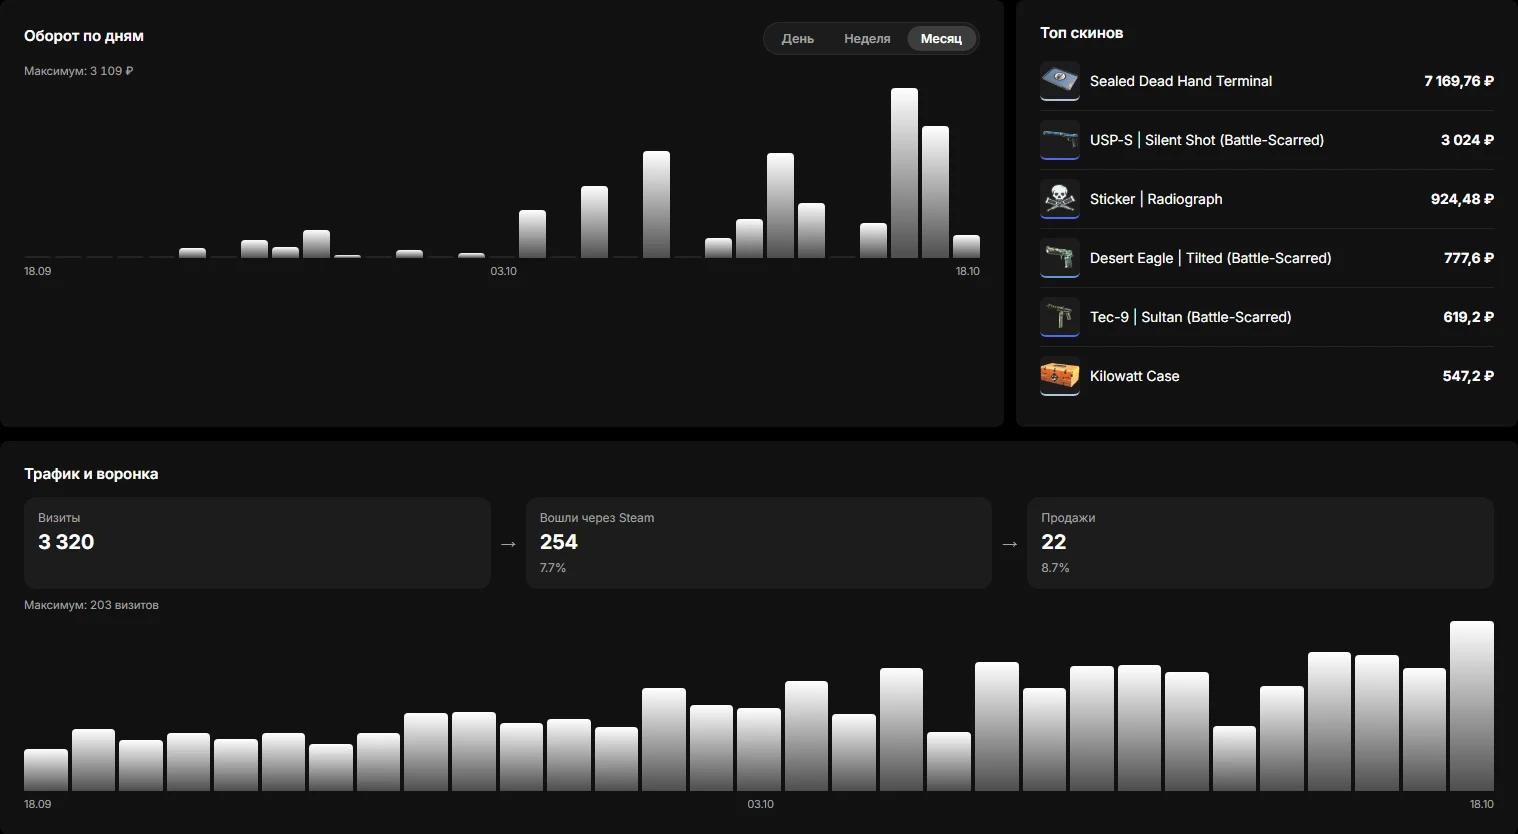Click Трафик и воронка heading
Image resolution: width=1518 pixels, height=834 pixels.
click(91, 474)
